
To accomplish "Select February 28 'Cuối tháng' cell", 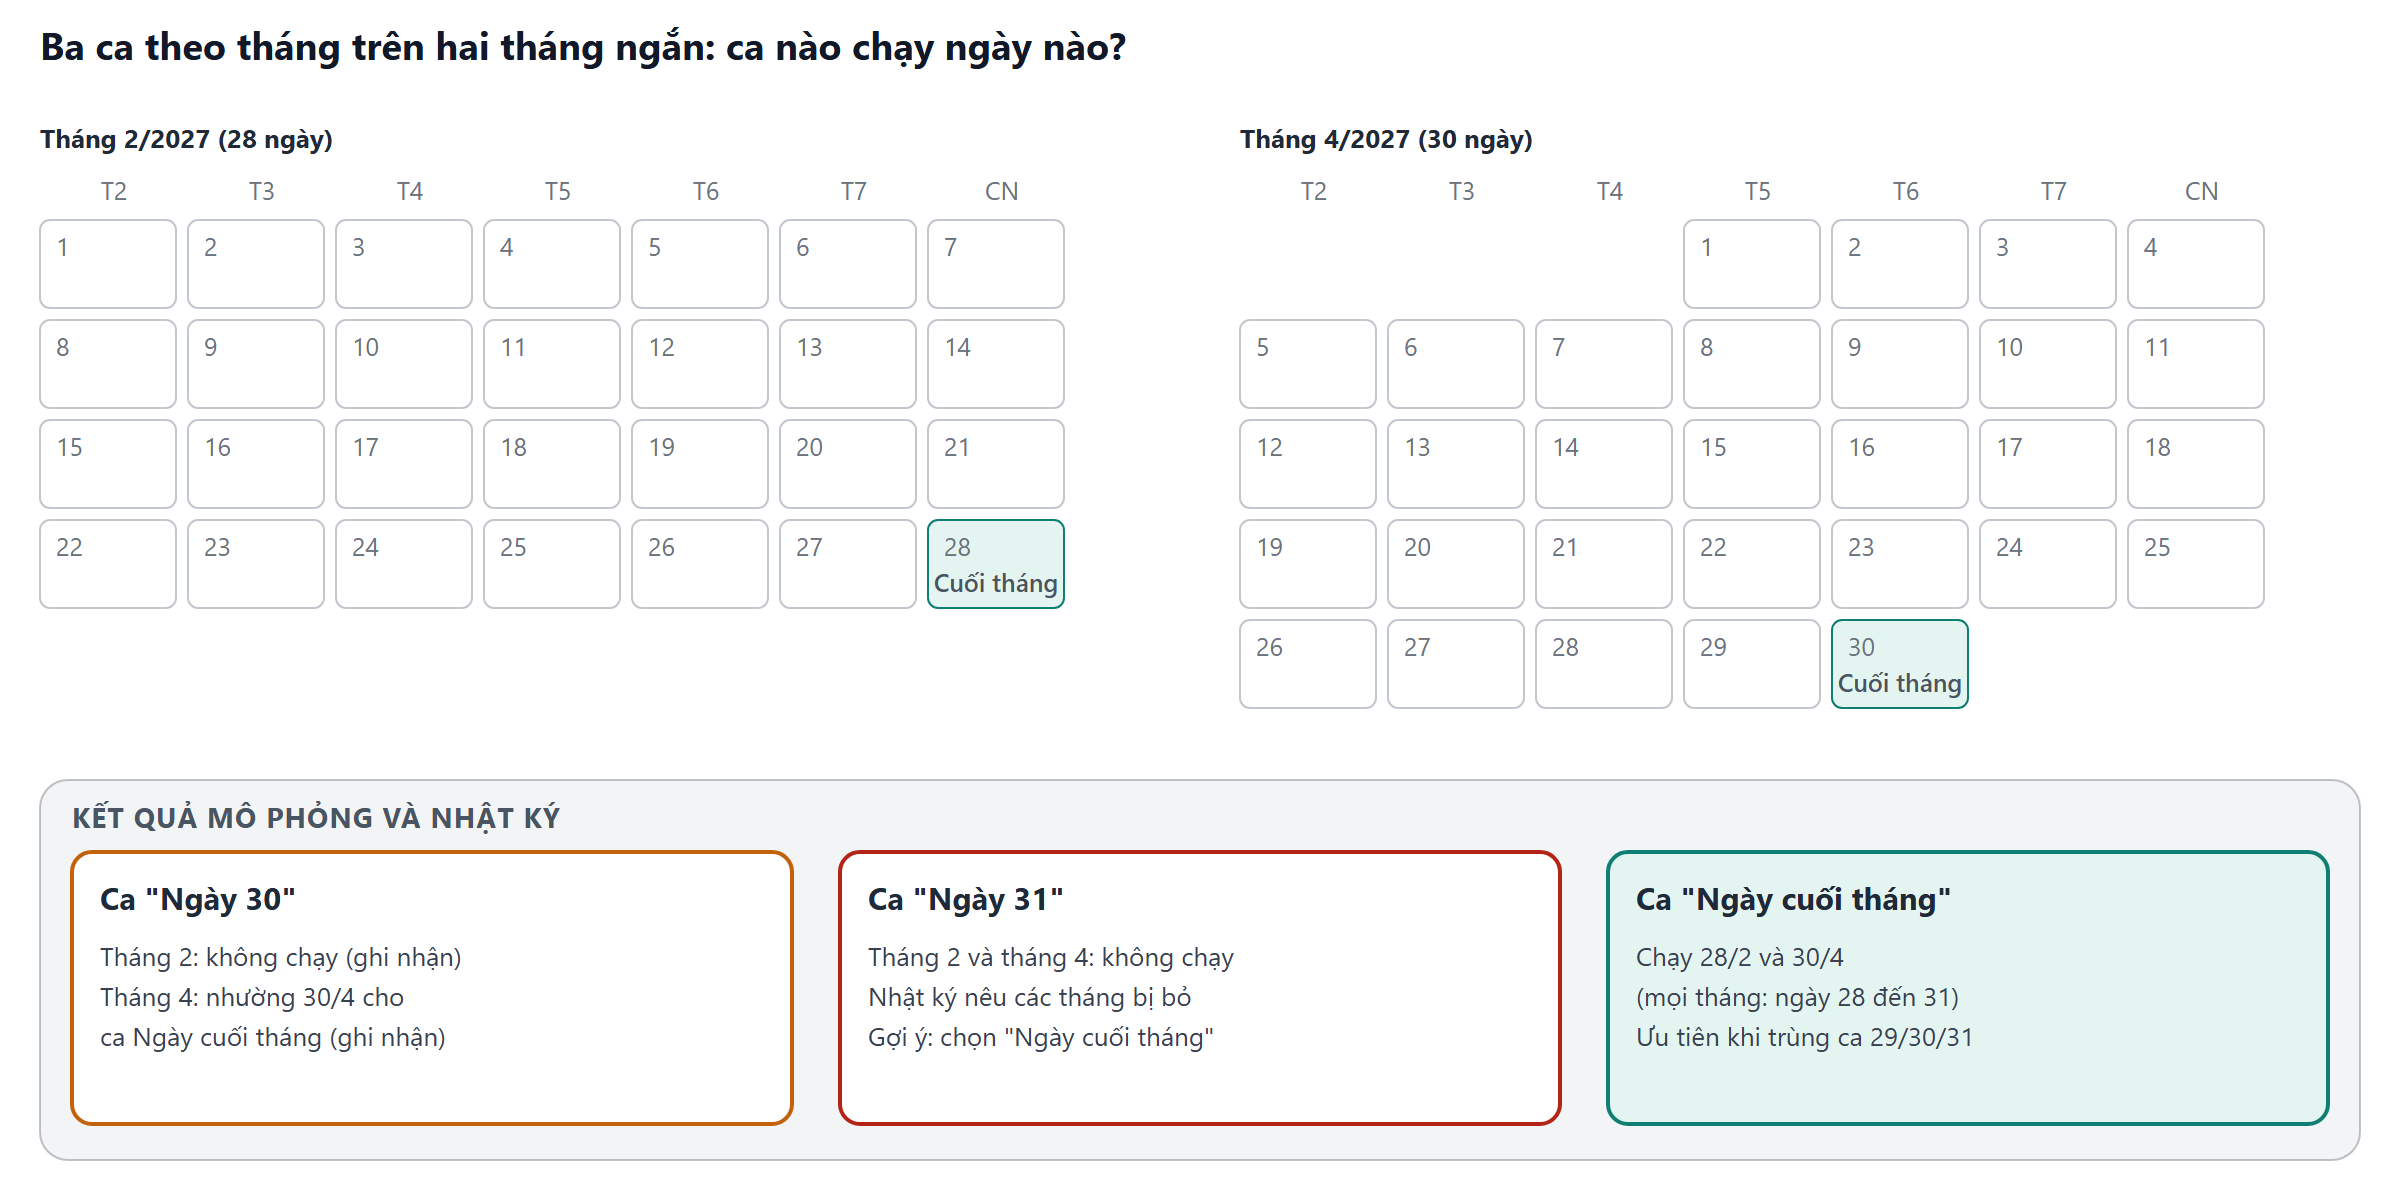I will pyautogui.click(x=996, y=564).
